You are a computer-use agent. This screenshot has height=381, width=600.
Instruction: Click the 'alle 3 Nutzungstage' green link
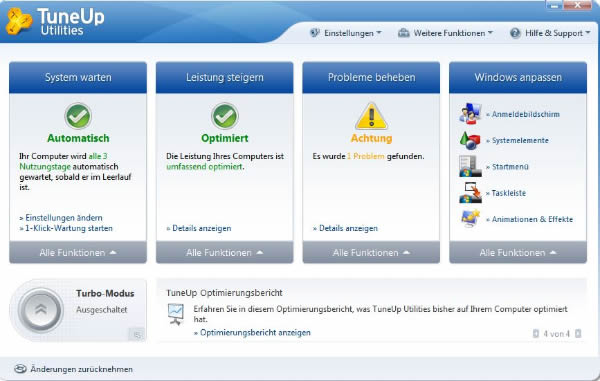pyautogui.click(x=63, y=161)
